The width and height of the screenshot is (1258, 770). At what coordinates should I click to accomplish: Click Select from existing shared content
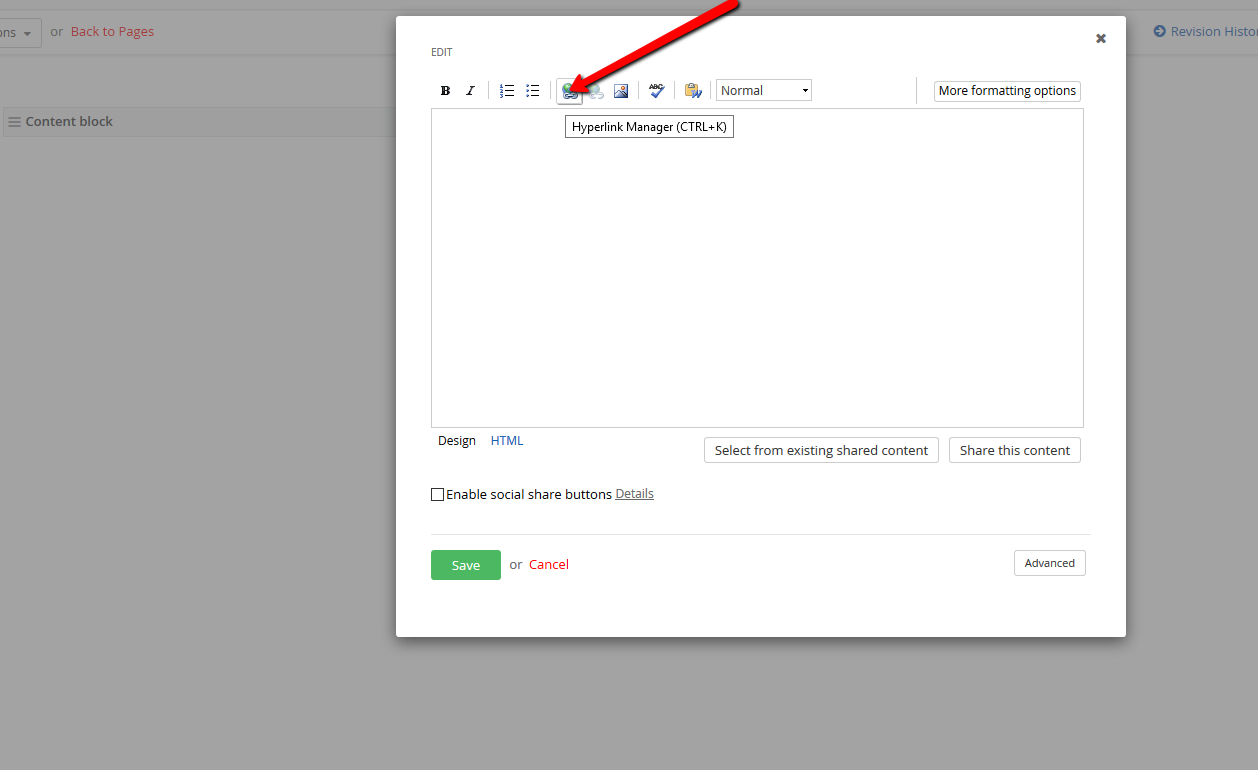coord(820,450)
